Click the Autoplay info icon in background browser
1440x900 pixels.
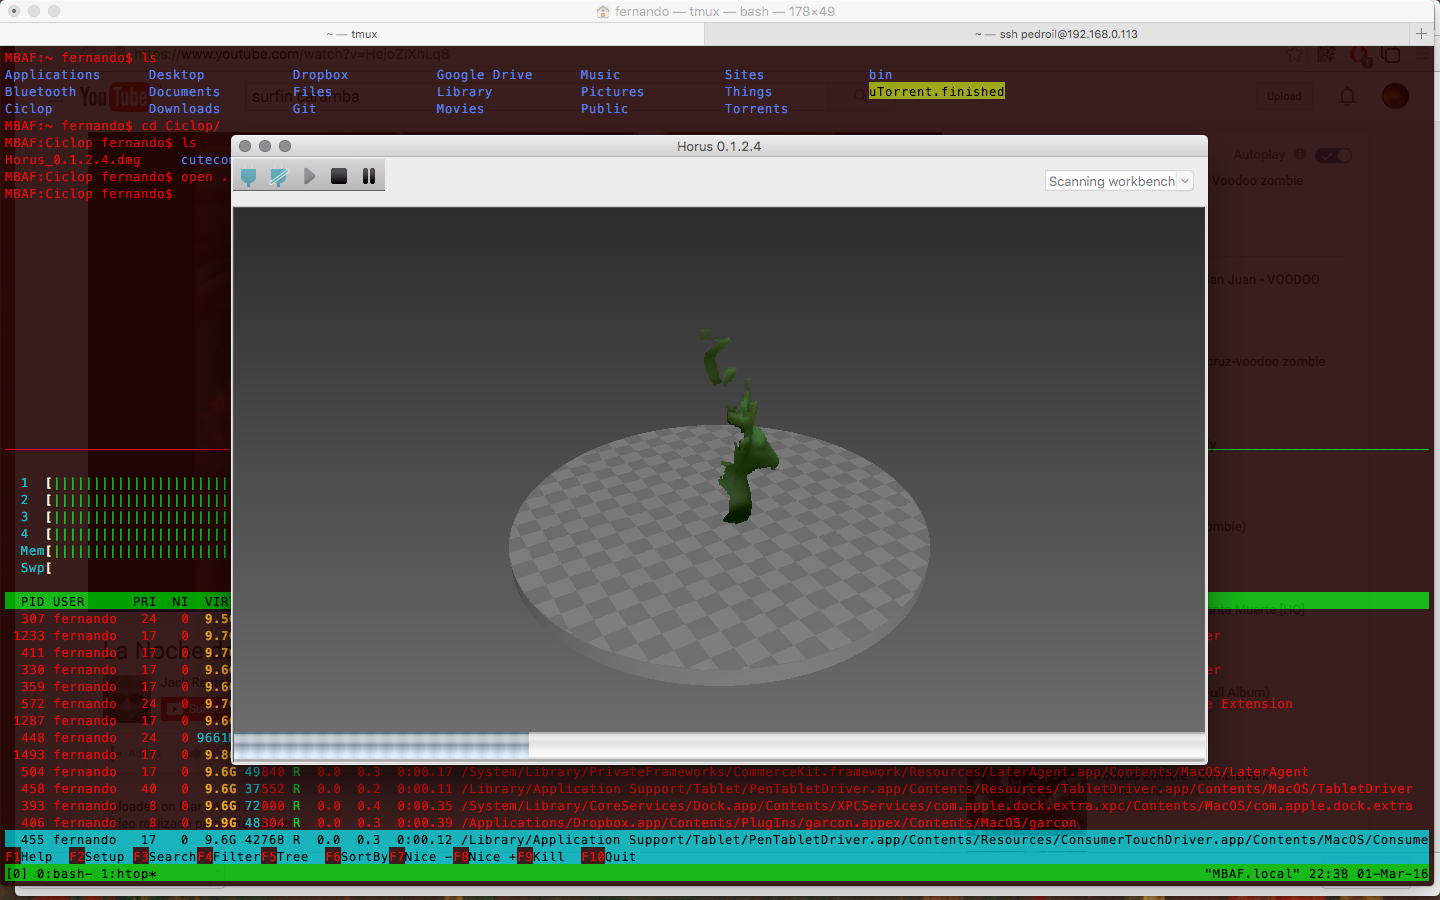[1300, 155]
